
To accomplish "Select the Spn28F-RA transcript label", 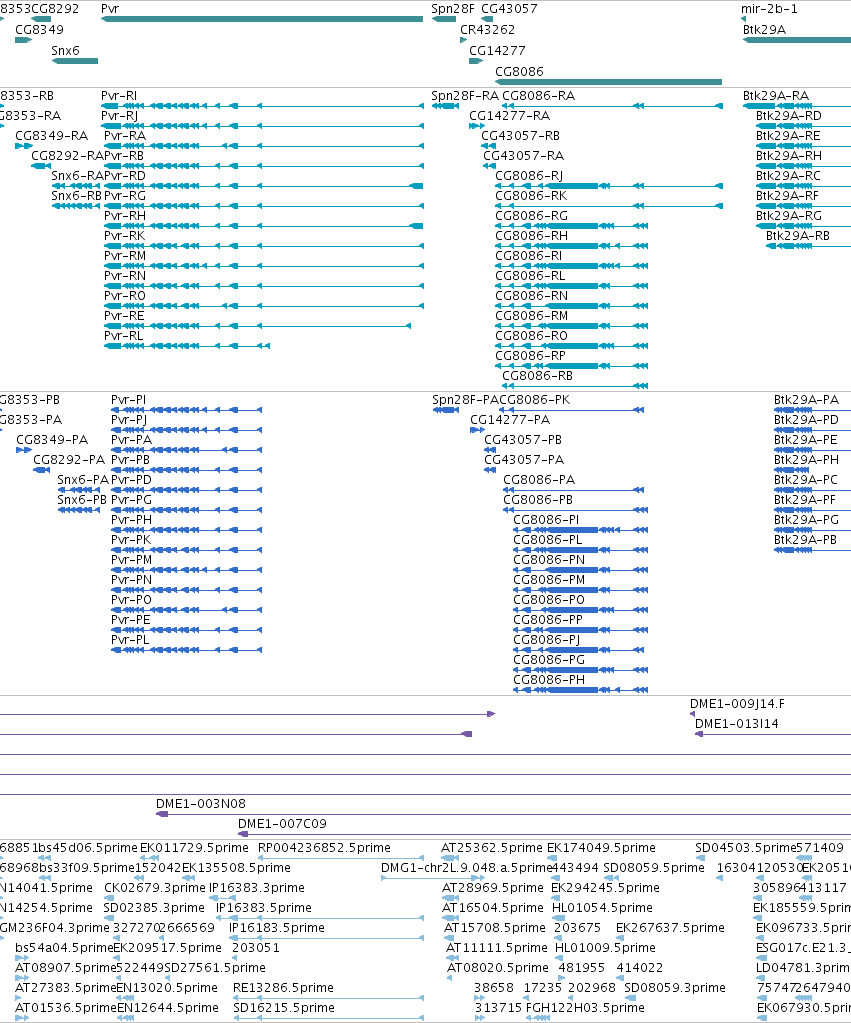I will pyautogui.click(x=465, y=96).
